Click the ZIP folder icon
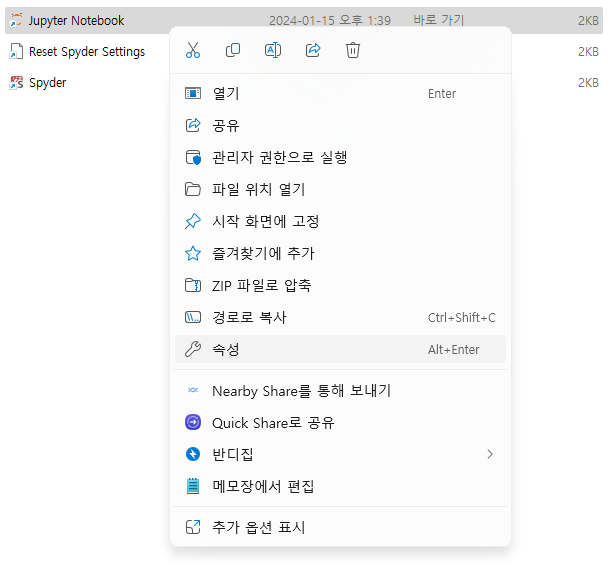 pyautogui.click(x=193, y=285)
